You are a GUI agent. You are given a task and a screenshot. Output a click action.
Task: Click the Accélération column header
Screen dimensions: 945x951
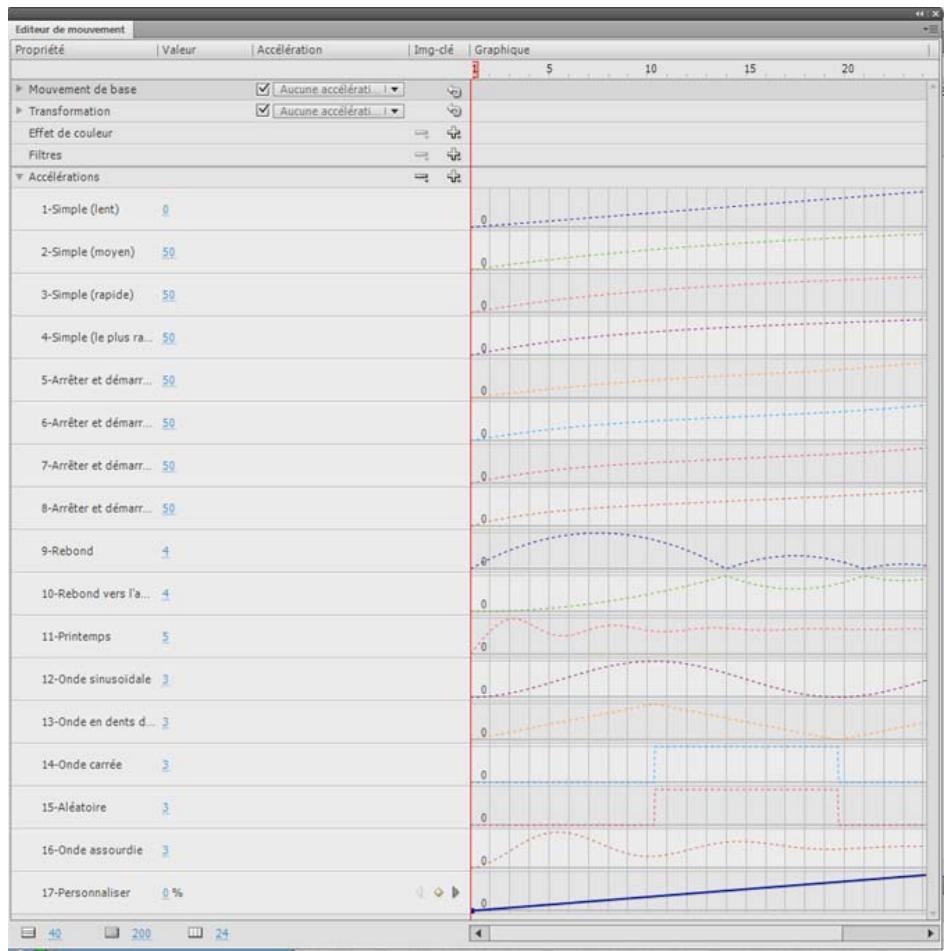[289, 50]
